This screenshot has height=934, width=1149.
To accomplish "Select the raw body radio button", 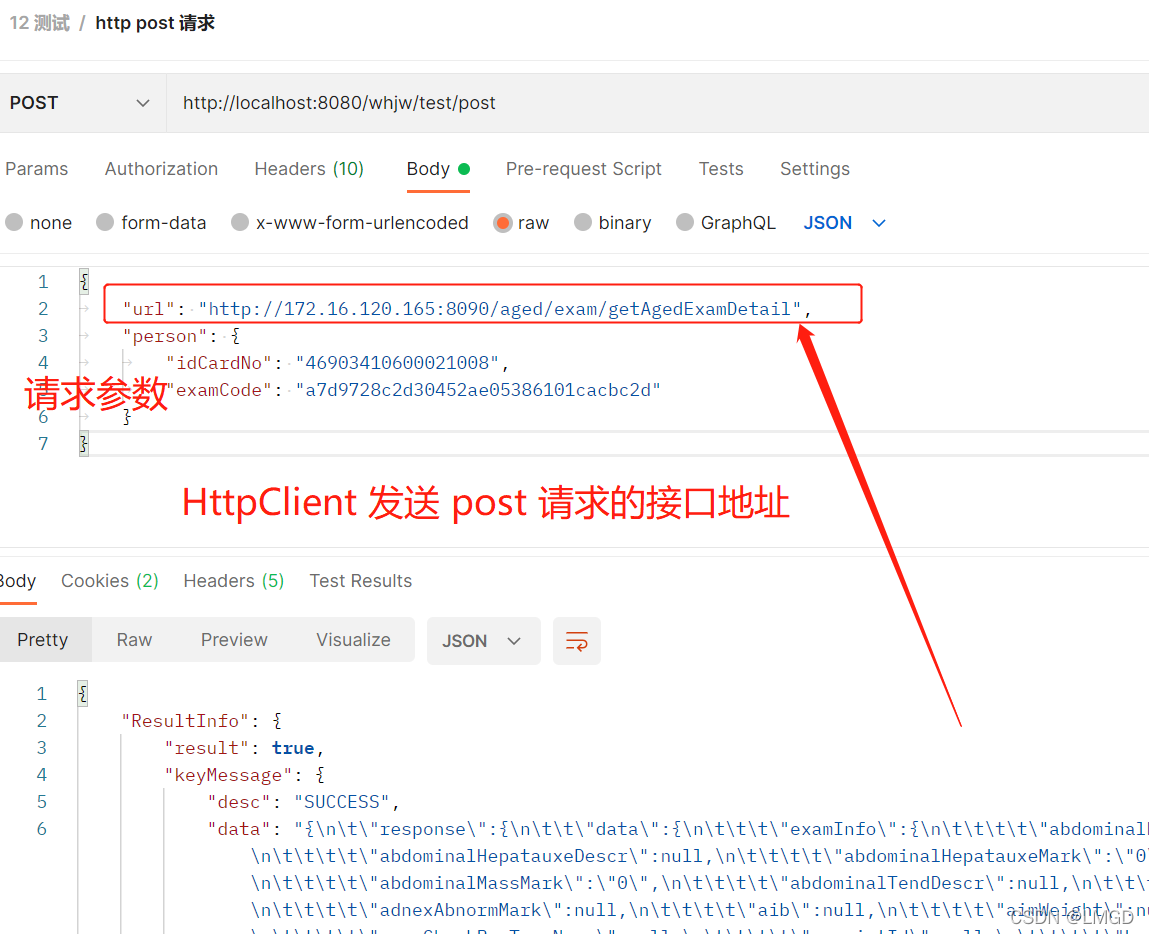I will pos(503,223).
